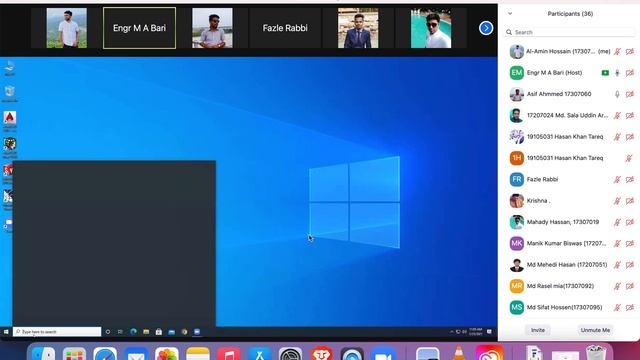The width and height of the screenshot is (640, 360).
Task: Open the Brave browser from the dock
Action: (x=321, y=353)
